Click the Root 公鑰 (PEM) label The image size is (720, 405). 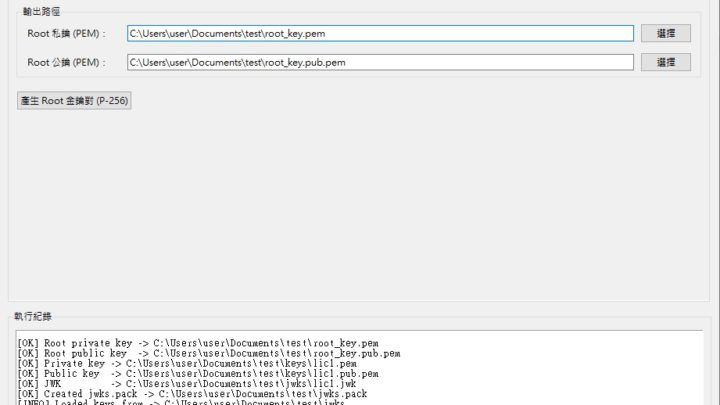click(67, 62)
